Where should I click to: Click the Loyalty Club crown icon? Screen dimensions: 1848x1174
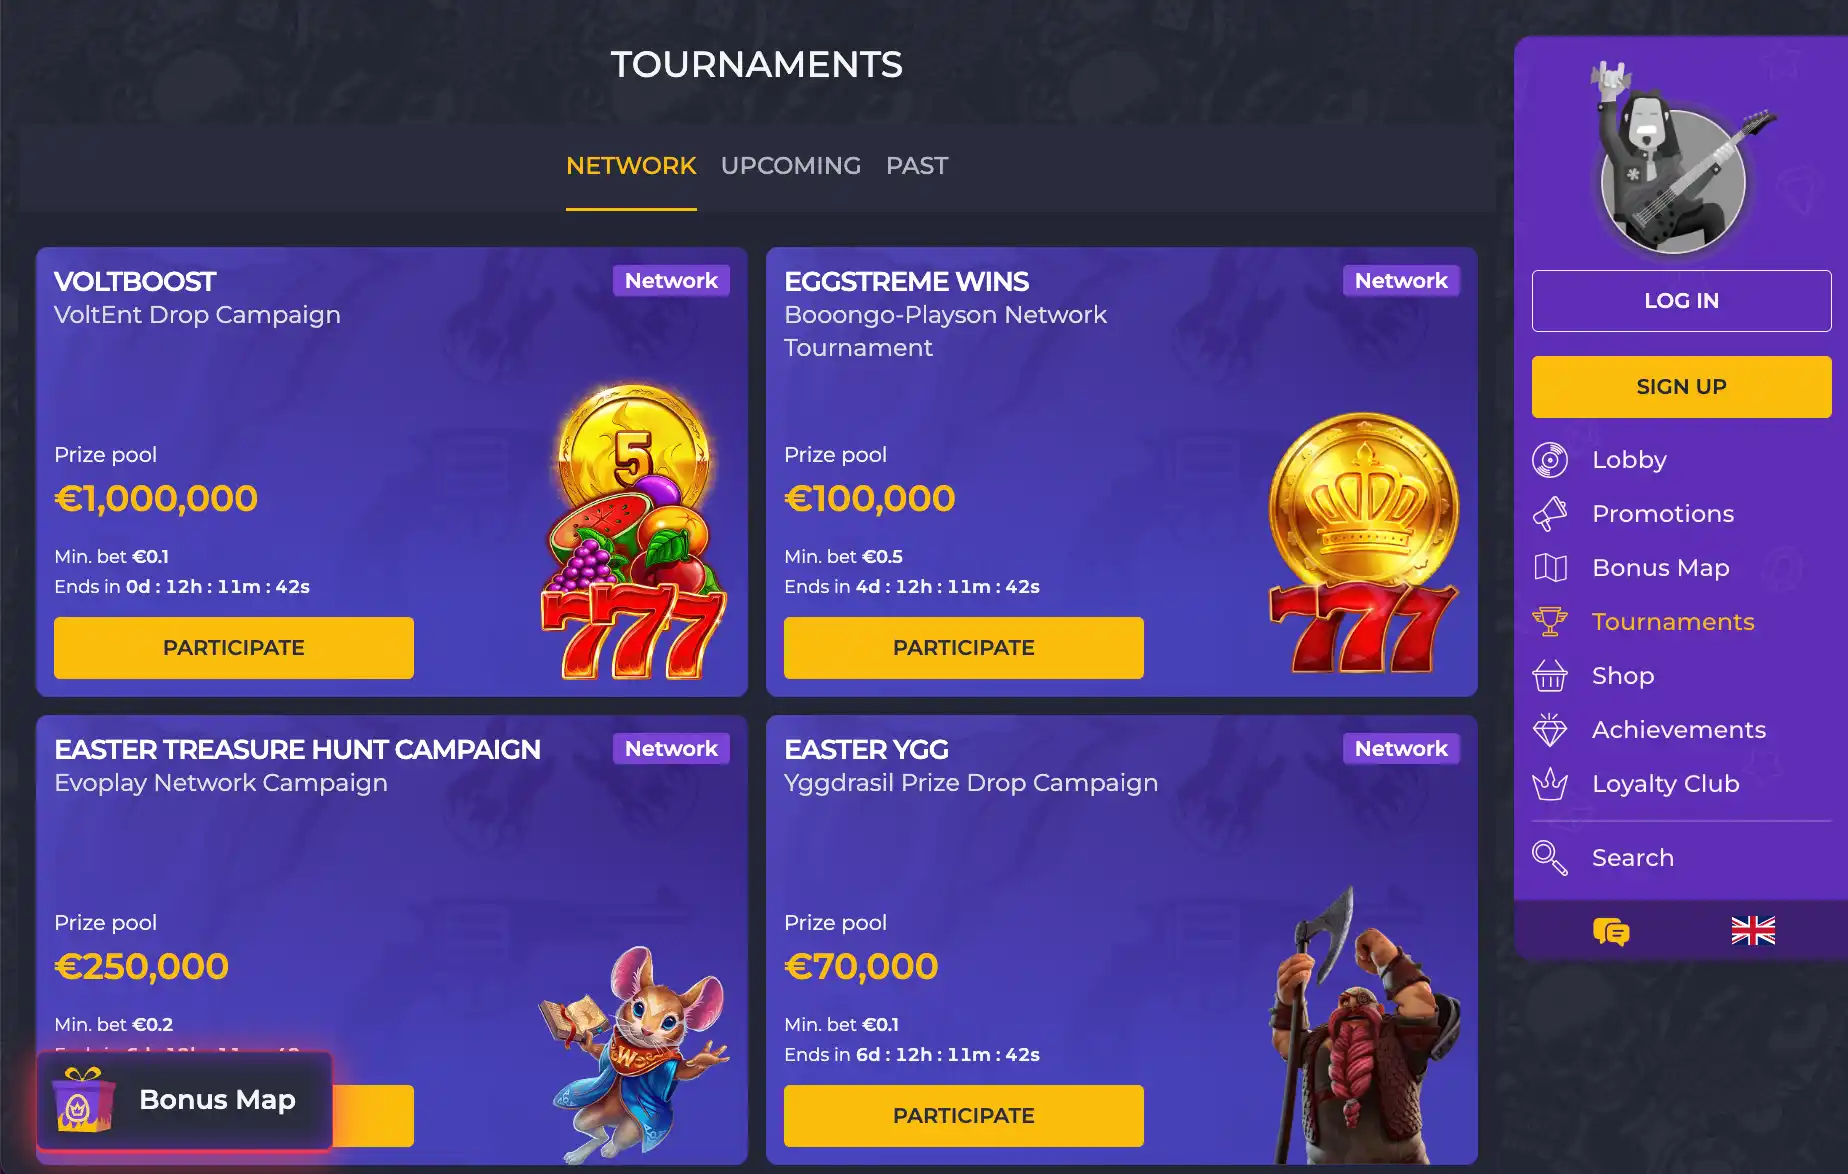[1550, 784]
